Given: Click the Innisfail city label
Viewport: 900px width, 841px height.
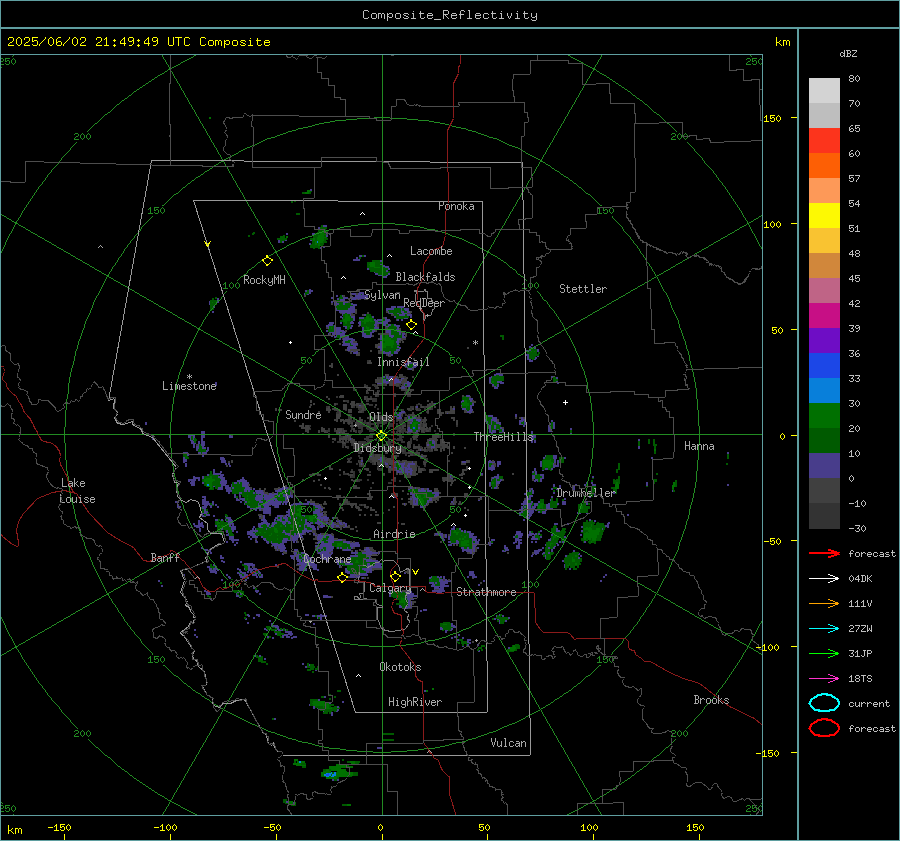Looking at the screenshot, I should (403, 362).
